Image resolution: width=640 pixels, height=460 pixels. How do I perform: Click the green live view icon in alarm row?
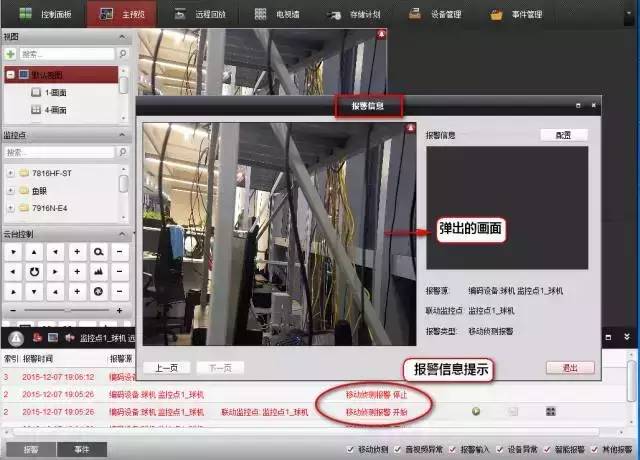pos(476,411)
